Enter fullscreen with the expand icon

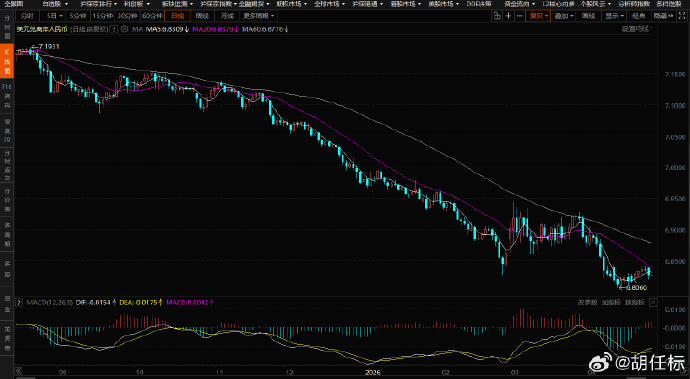[x=682, y=16]
